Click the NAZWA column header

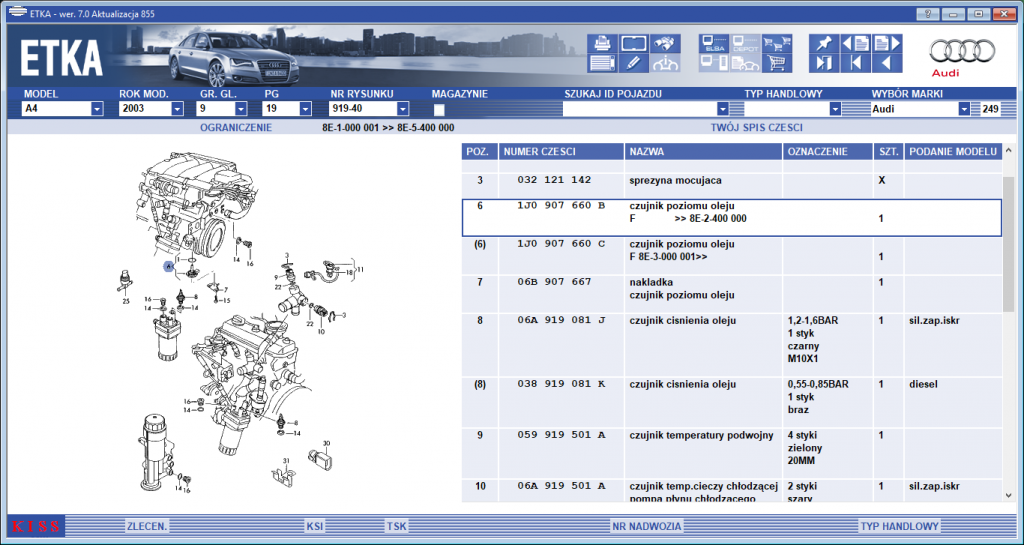click(x=703, y=151)
